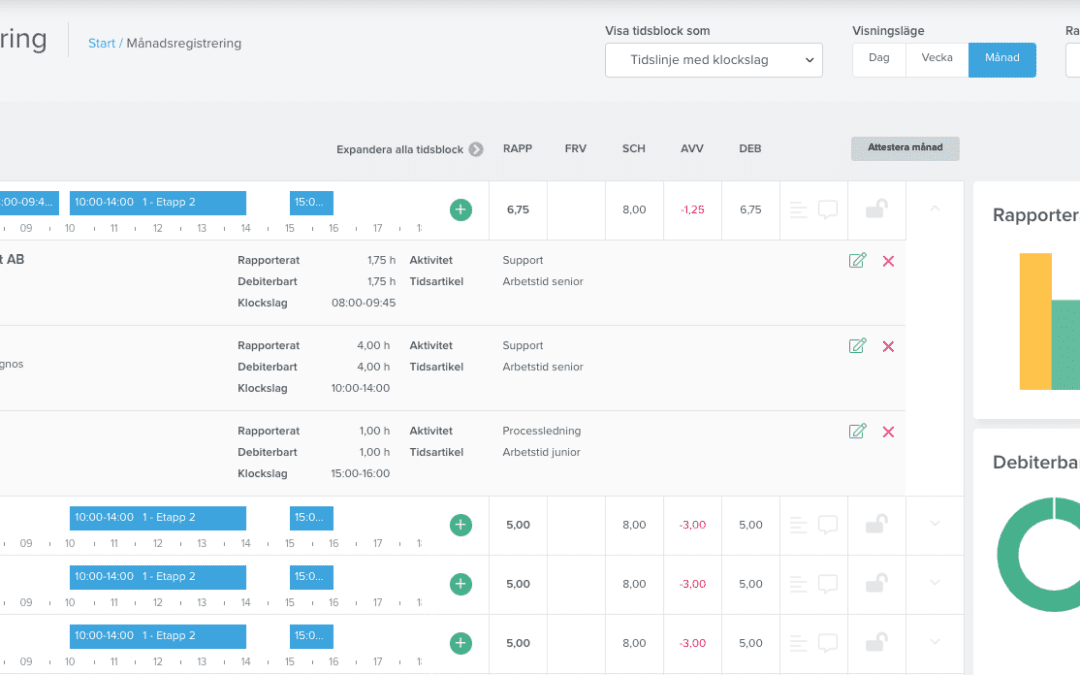Expand the second day row chevron
The image size is (1080, 675).
tap(935, 524)
